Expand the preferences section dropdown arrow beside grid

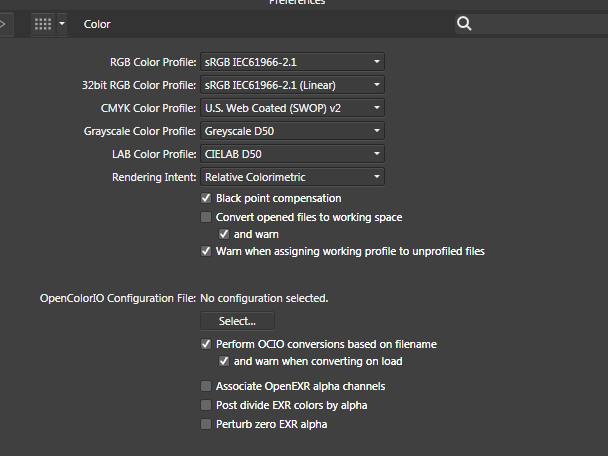coord(62,24)
